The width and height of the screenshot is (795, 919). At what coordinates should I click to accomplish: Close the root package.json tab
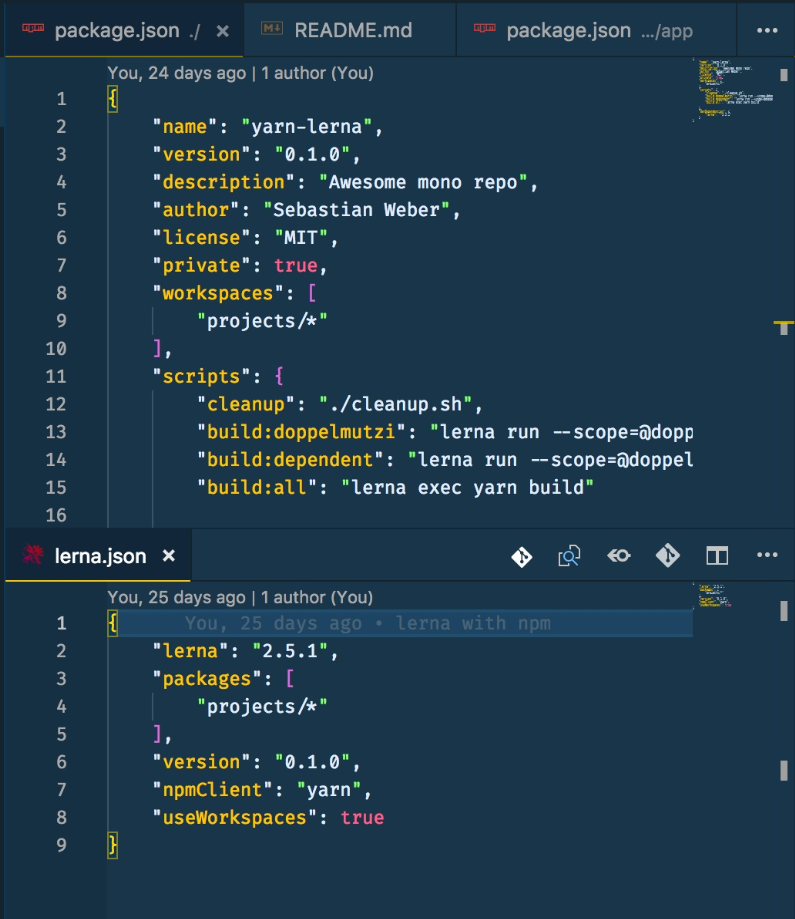[x=223, y=31]
